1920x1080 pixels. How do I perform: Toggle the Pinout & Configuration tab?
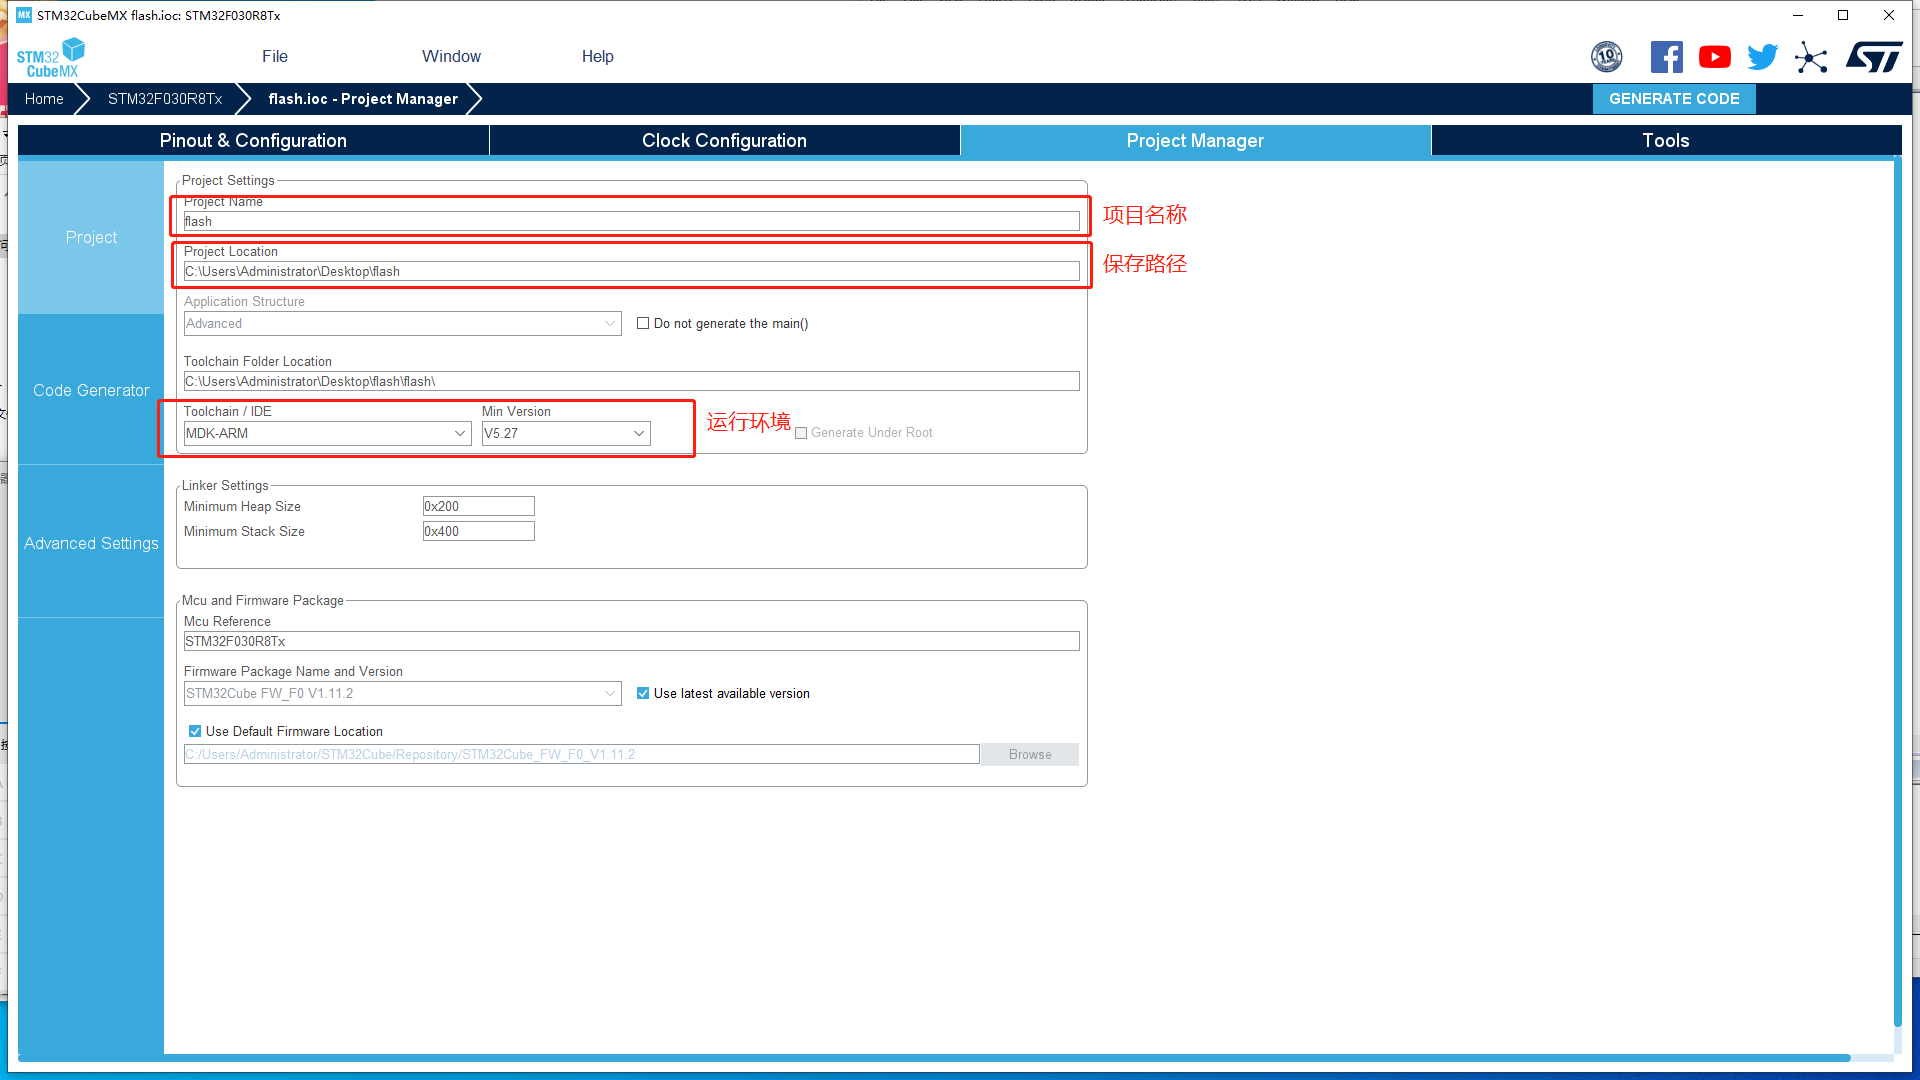pos(253,140)
